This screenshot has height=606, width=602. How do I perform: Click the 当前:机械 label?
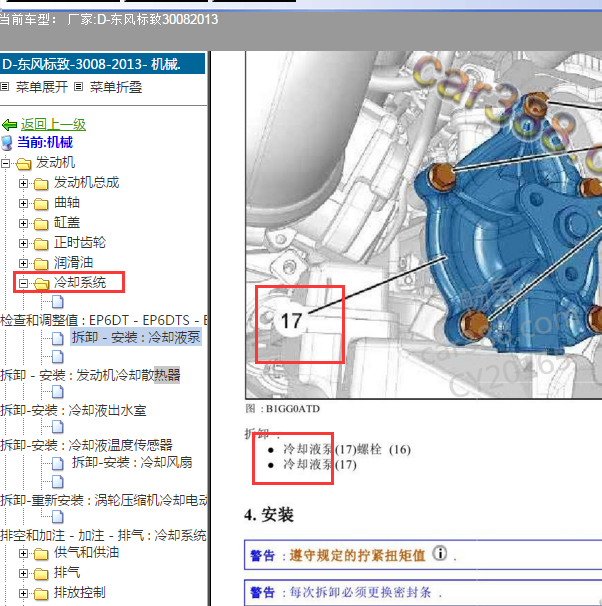click(x=45, y=142)
